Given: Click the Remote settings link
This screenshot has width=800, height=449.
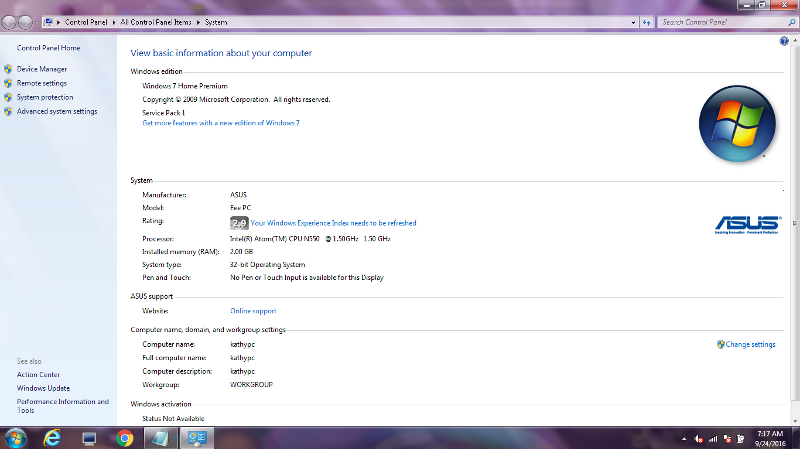Looking at the screenshot, I should (x=41, y=83).
